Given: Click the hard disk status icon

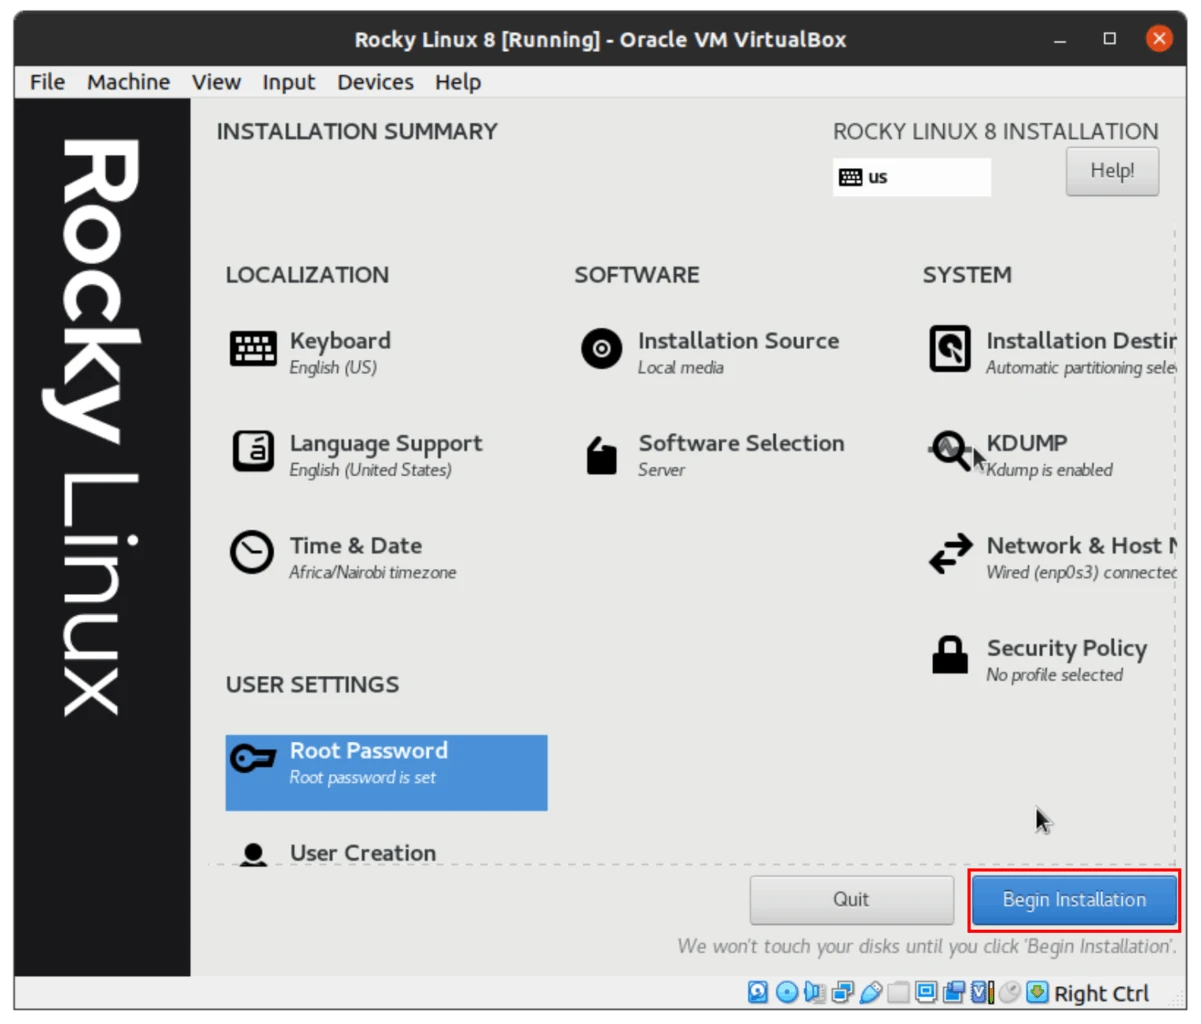Looking at the screenshot, I should [758, 992].
